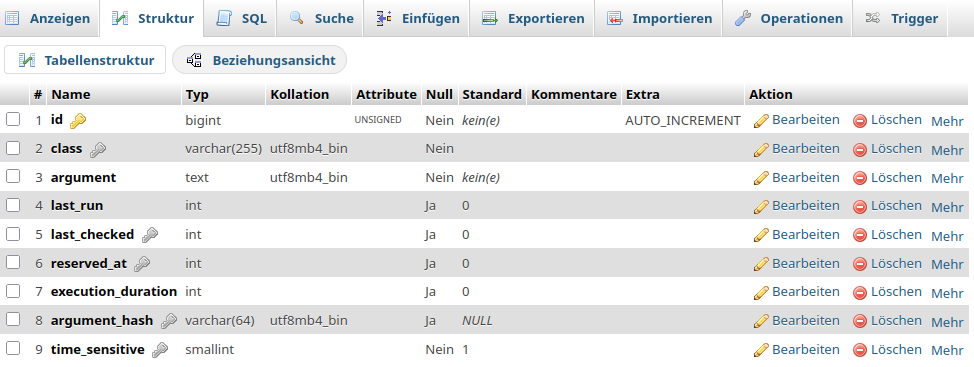This screenshot has width=974, height=367.
Task: Open the Mehr options for the last_checked column
Action: tap(947, 236)
